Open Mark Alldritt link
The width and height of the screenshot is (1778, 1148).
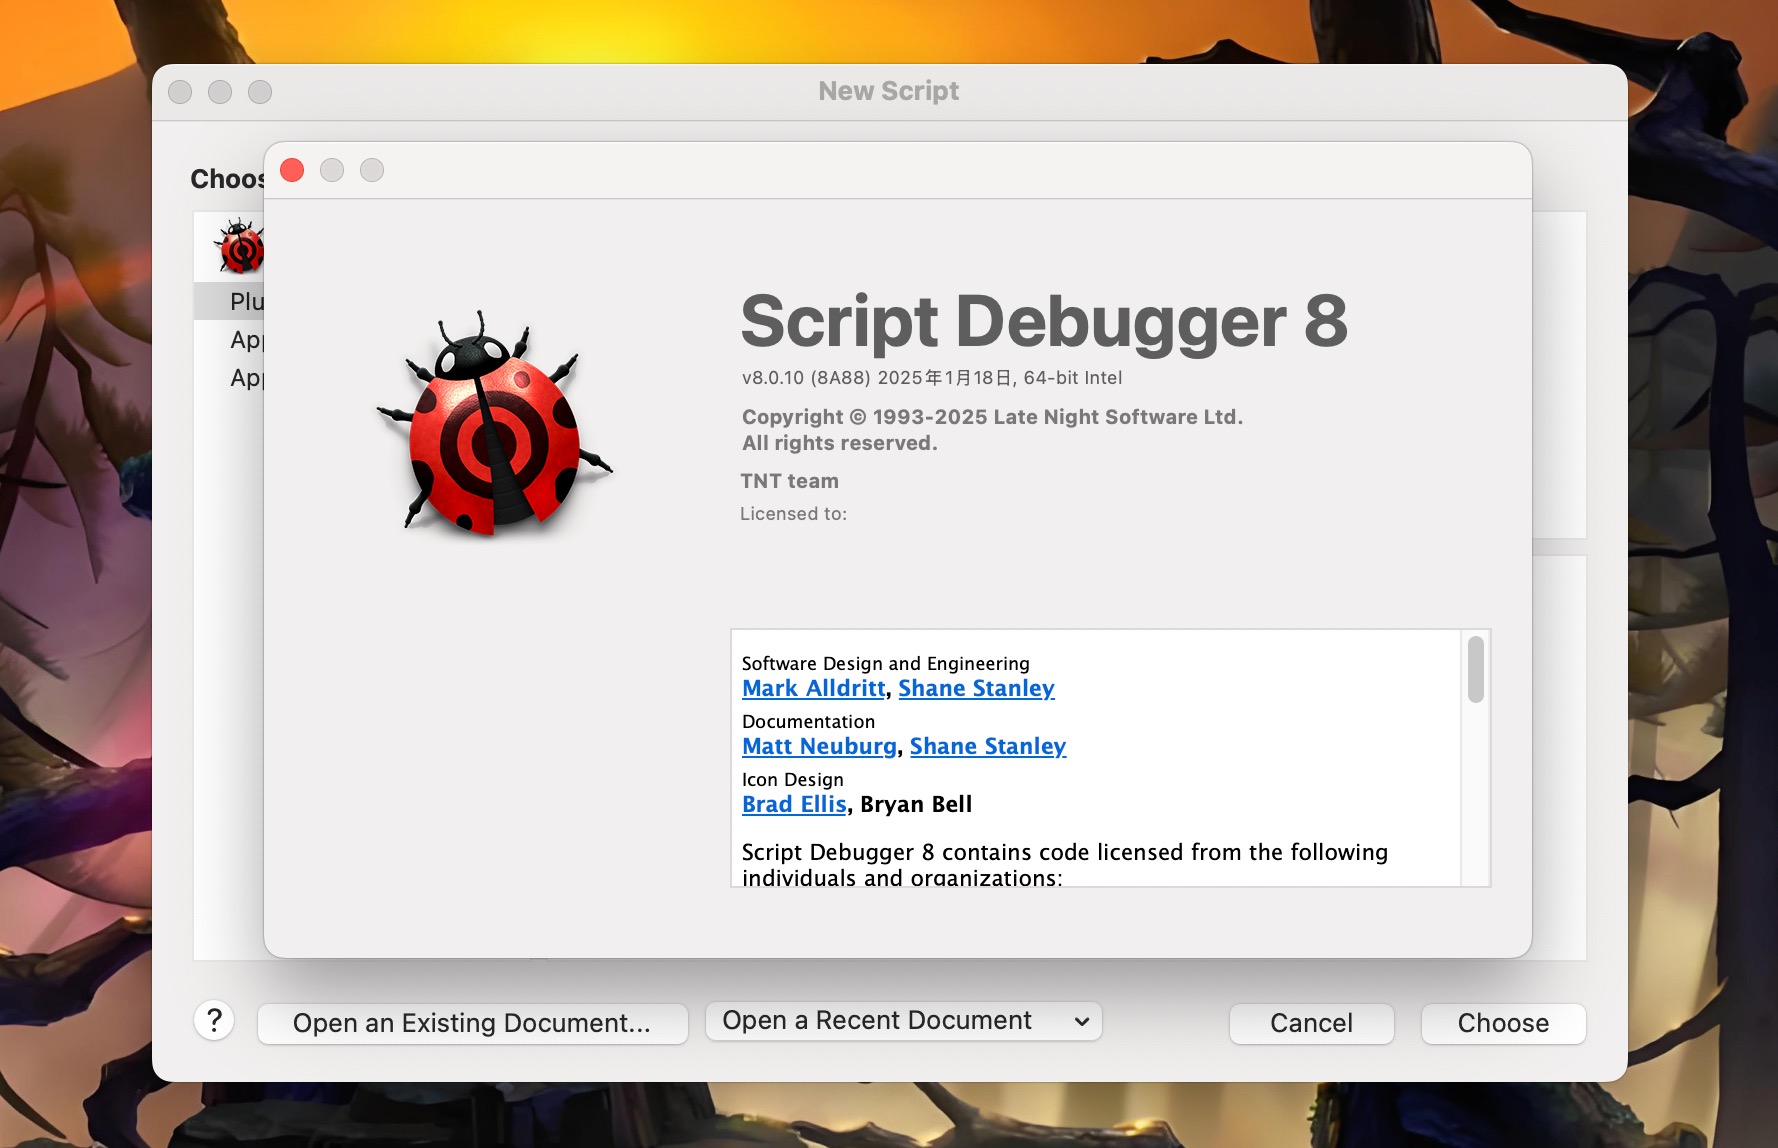coord(813,688)
